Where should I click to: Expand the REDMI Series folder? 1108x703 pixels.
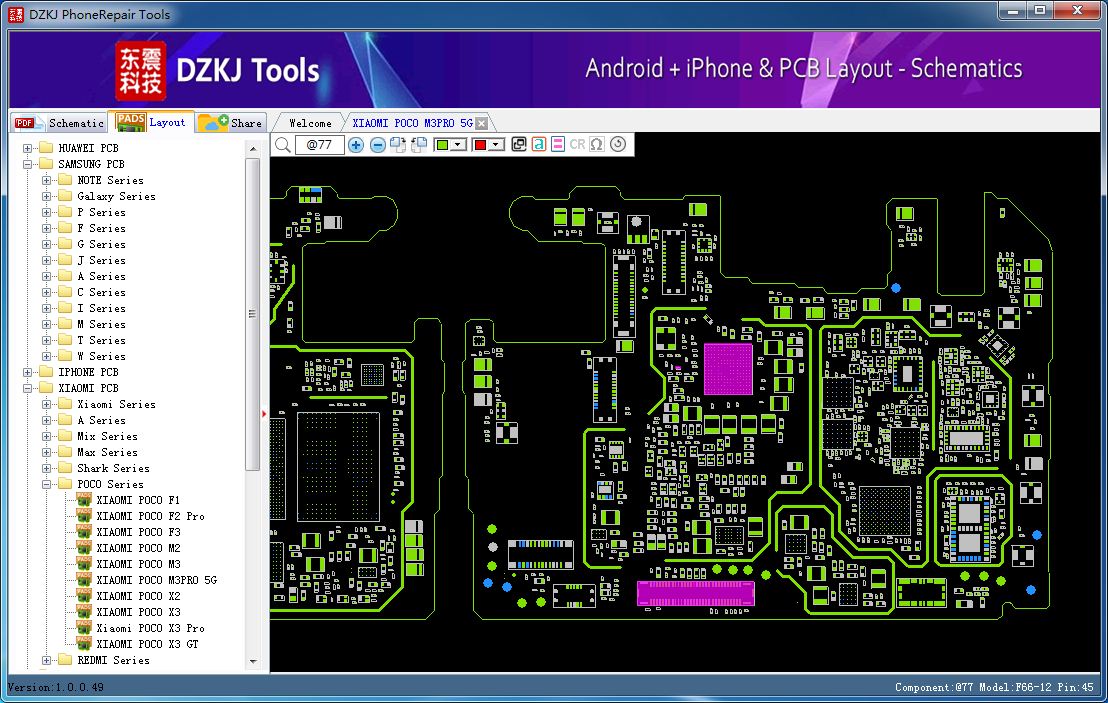tap(46, 661)
